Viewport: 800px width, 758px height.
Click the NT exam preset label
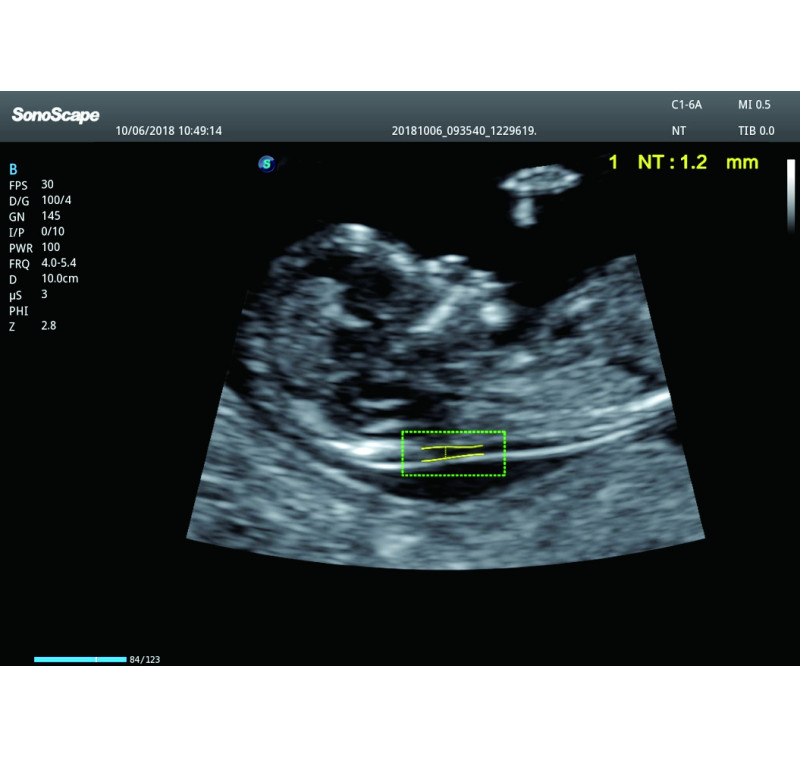[x=679, y=131]
